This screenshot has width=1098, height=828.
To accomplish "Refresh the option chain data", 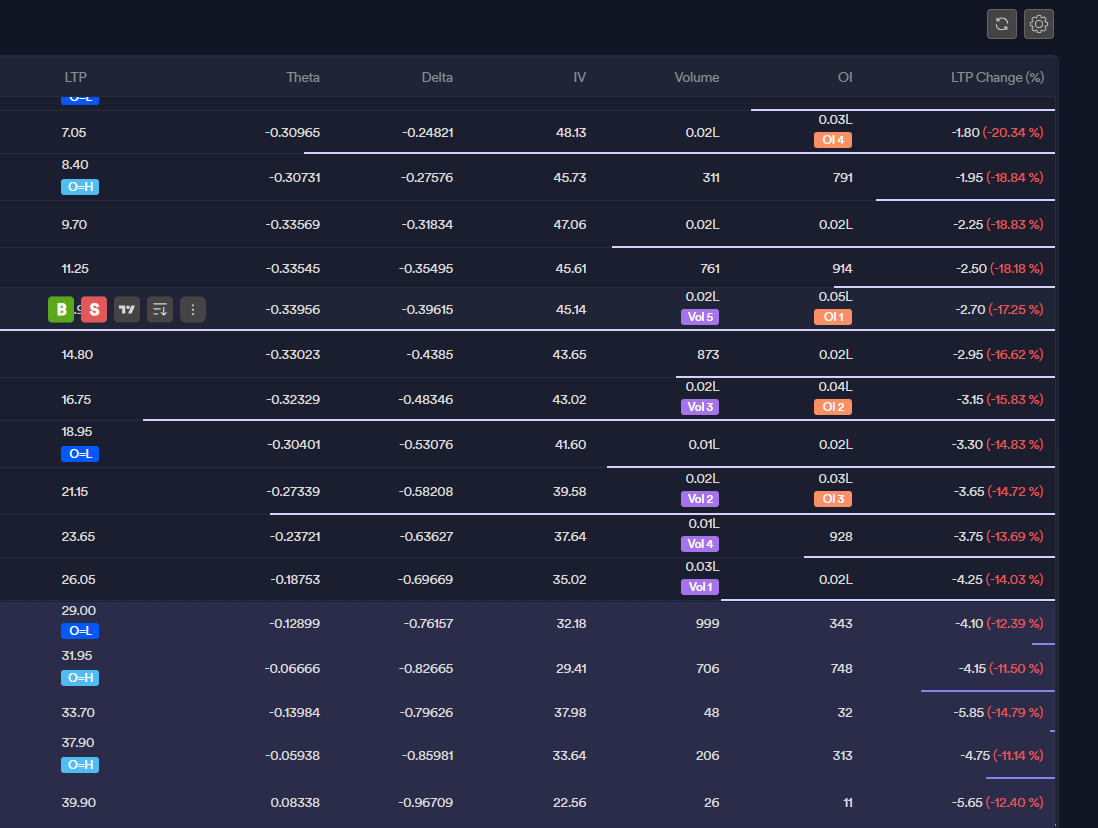I will [1002, 24].
